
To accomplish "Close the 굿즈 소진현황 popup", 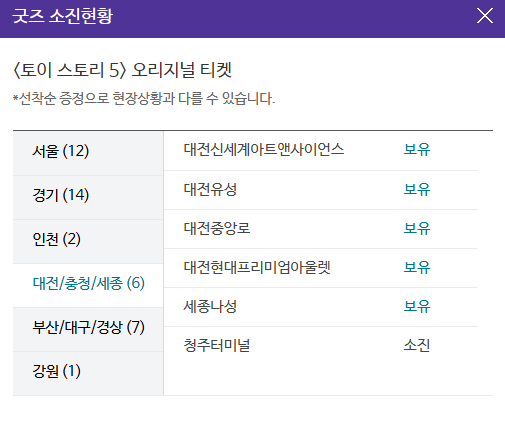I will (x=485, y=16).
